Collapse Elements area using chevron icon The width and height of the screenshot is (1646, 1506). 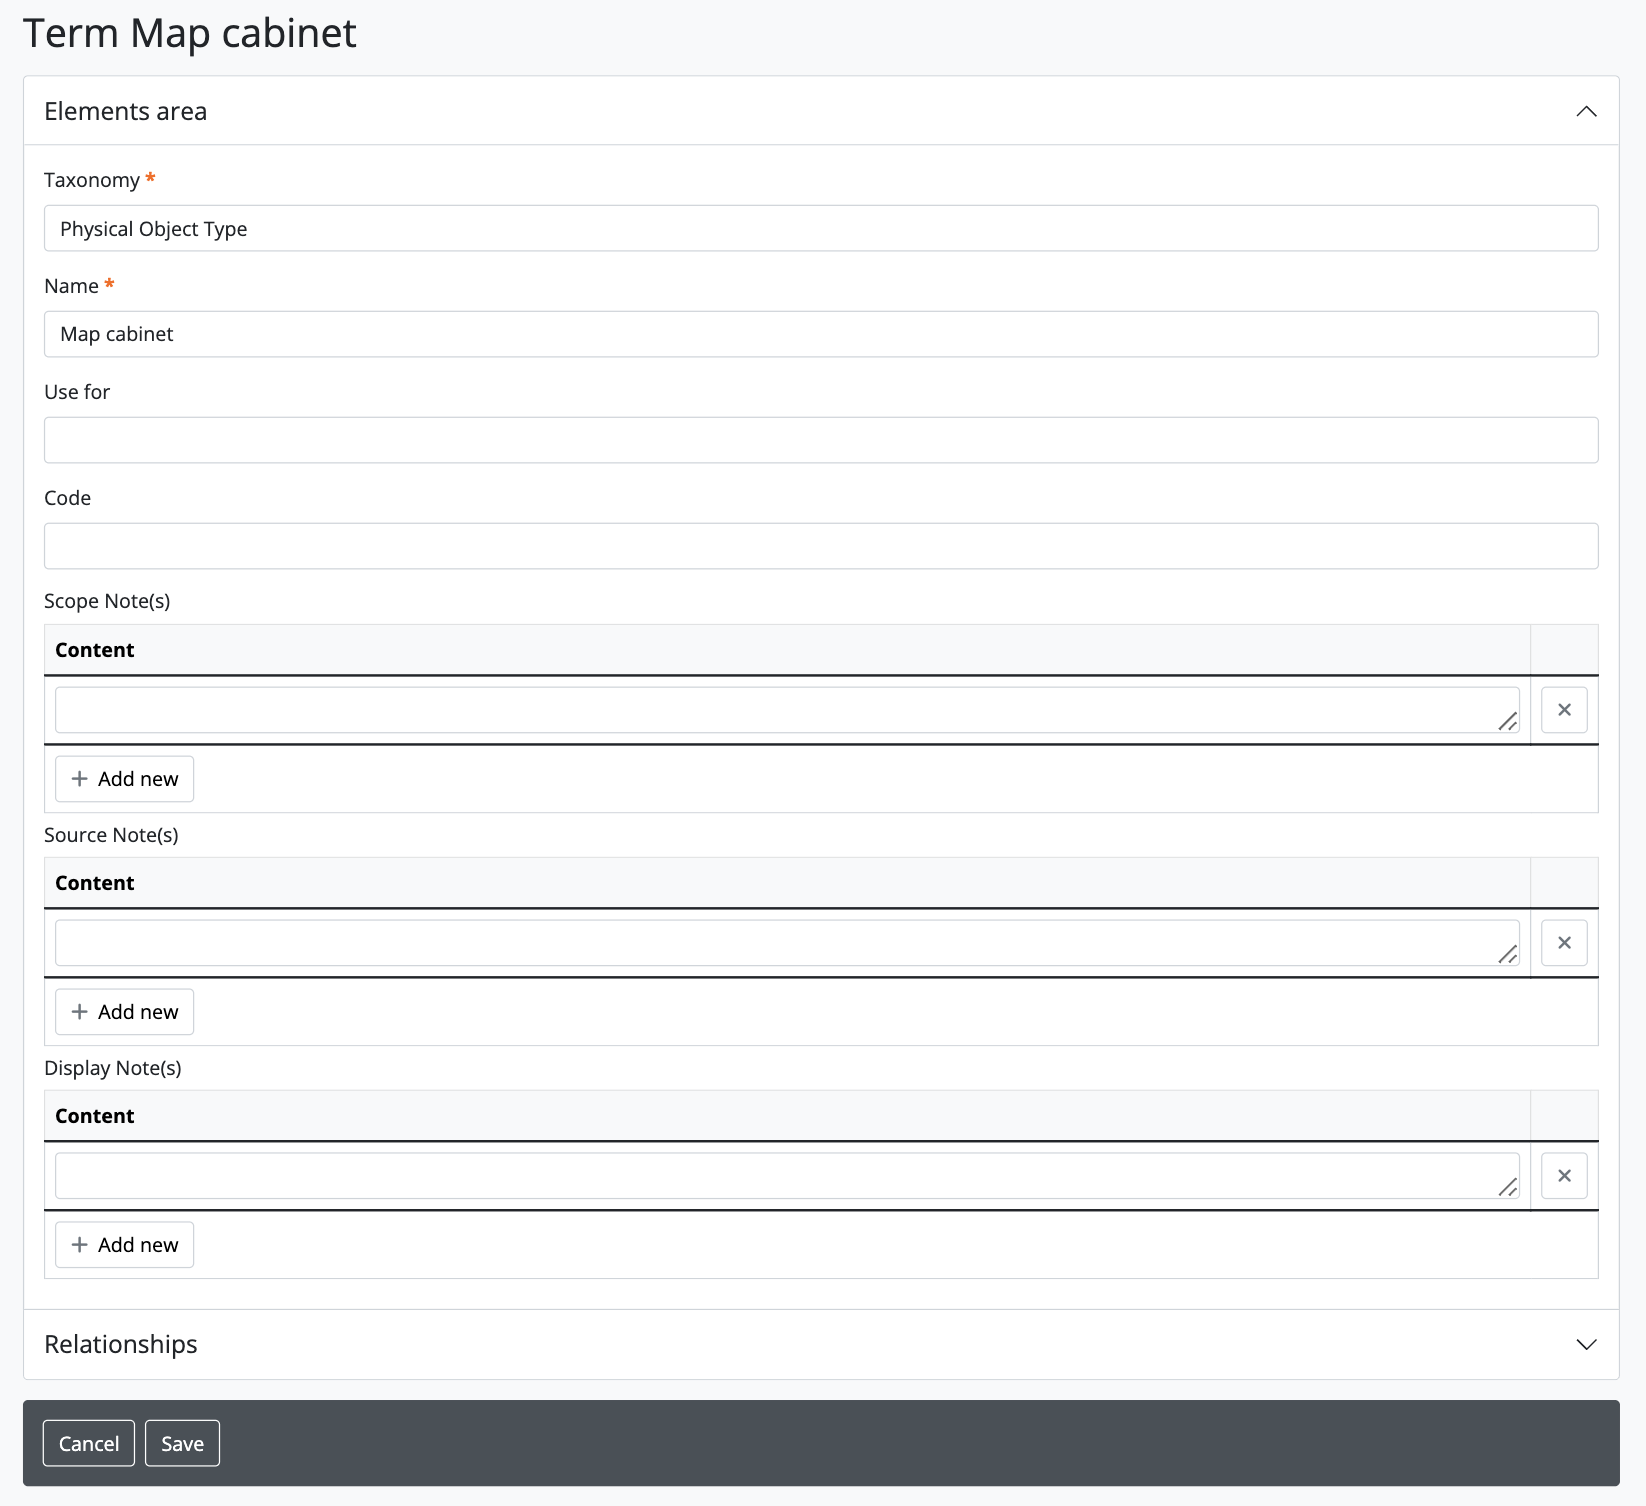1586,111
